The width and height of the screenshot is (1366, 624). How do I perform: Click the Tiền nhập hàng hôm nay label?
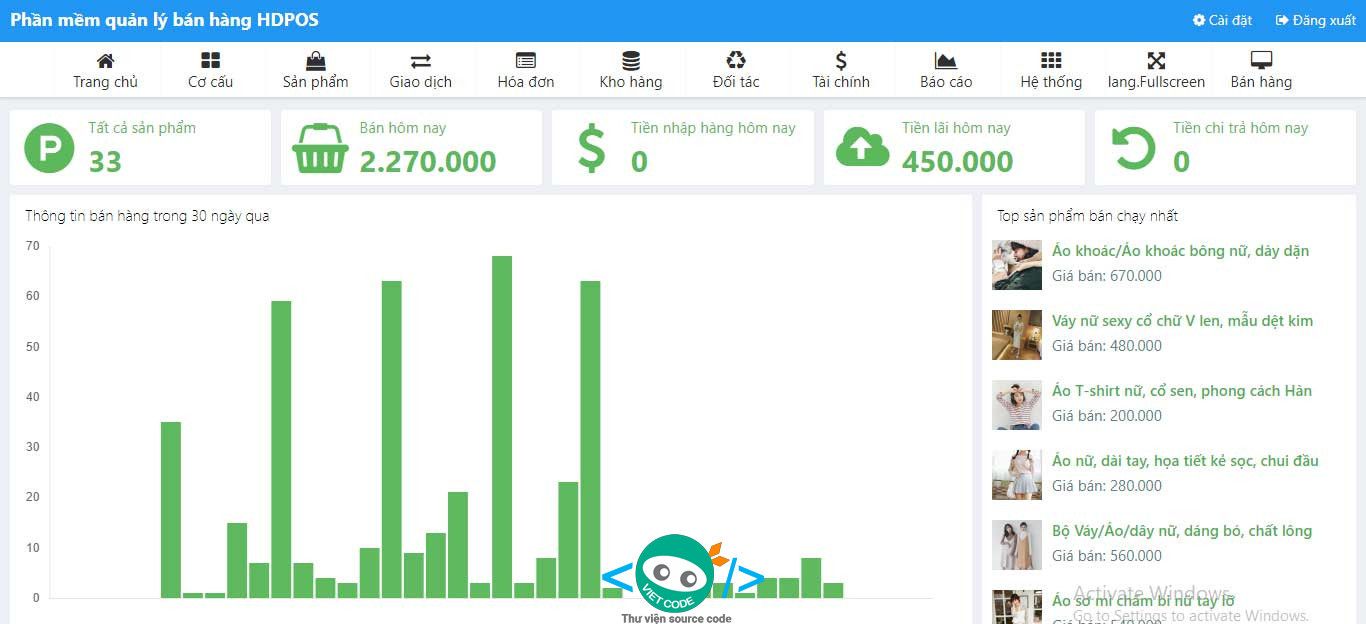click(x=713, y=128)
